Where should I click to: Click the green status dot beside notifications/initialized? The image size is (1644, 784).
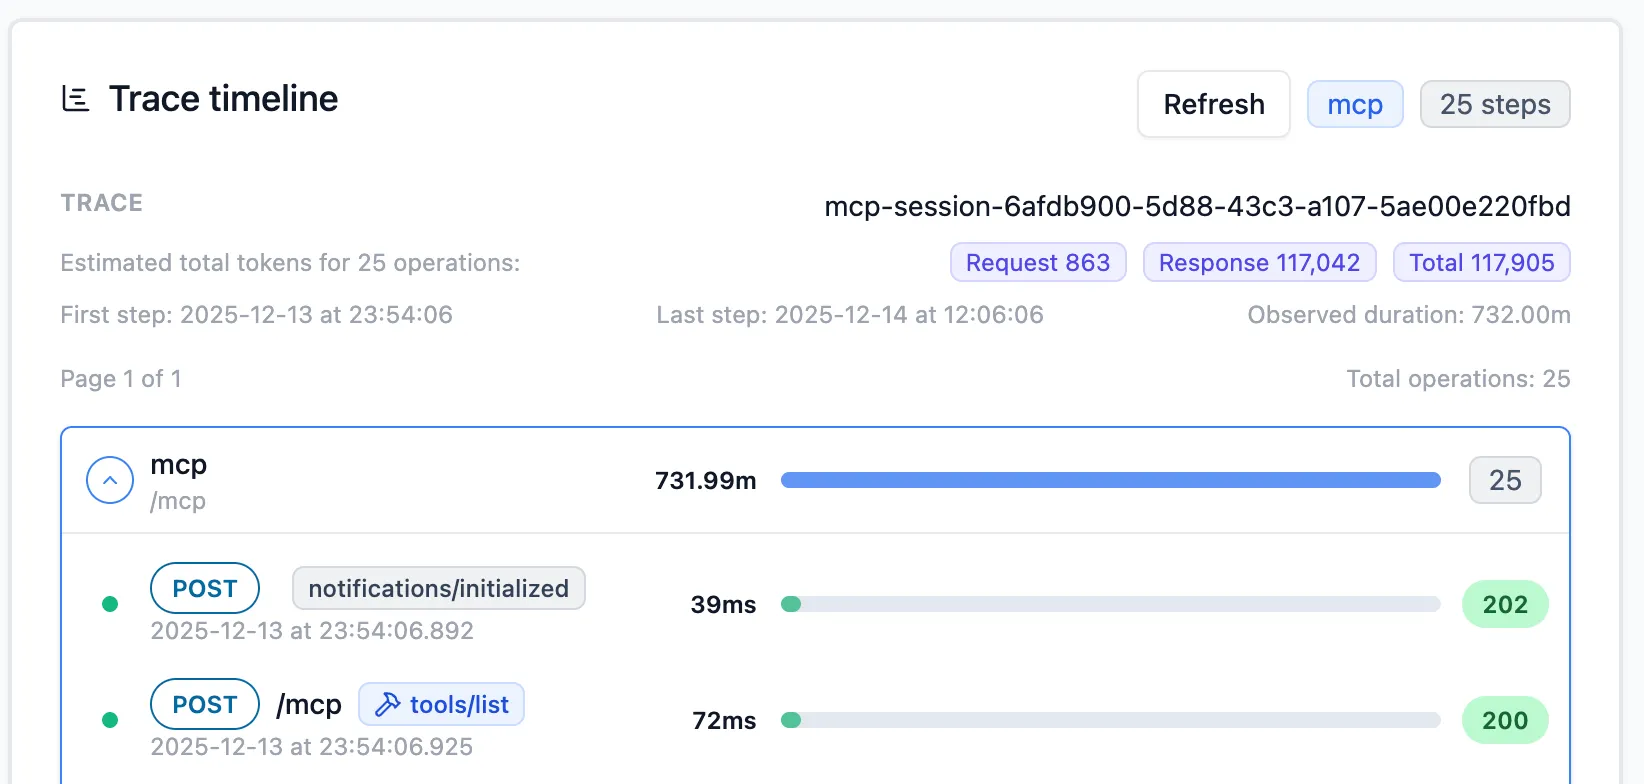click(x=110, y=604)
